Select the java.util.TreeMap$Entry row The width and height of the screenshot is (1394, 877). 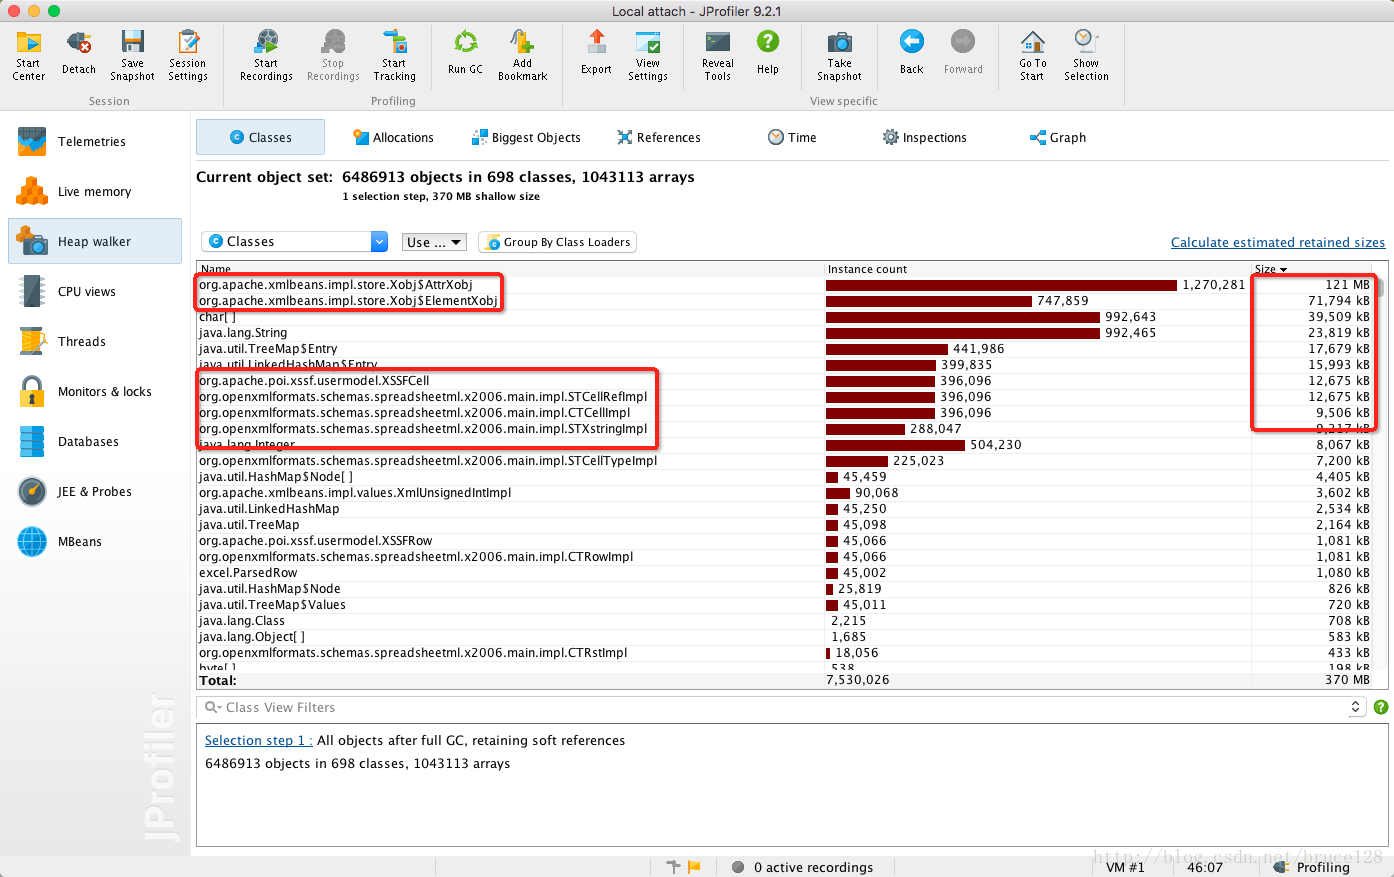pyautogui.click(x=785, y=349)
